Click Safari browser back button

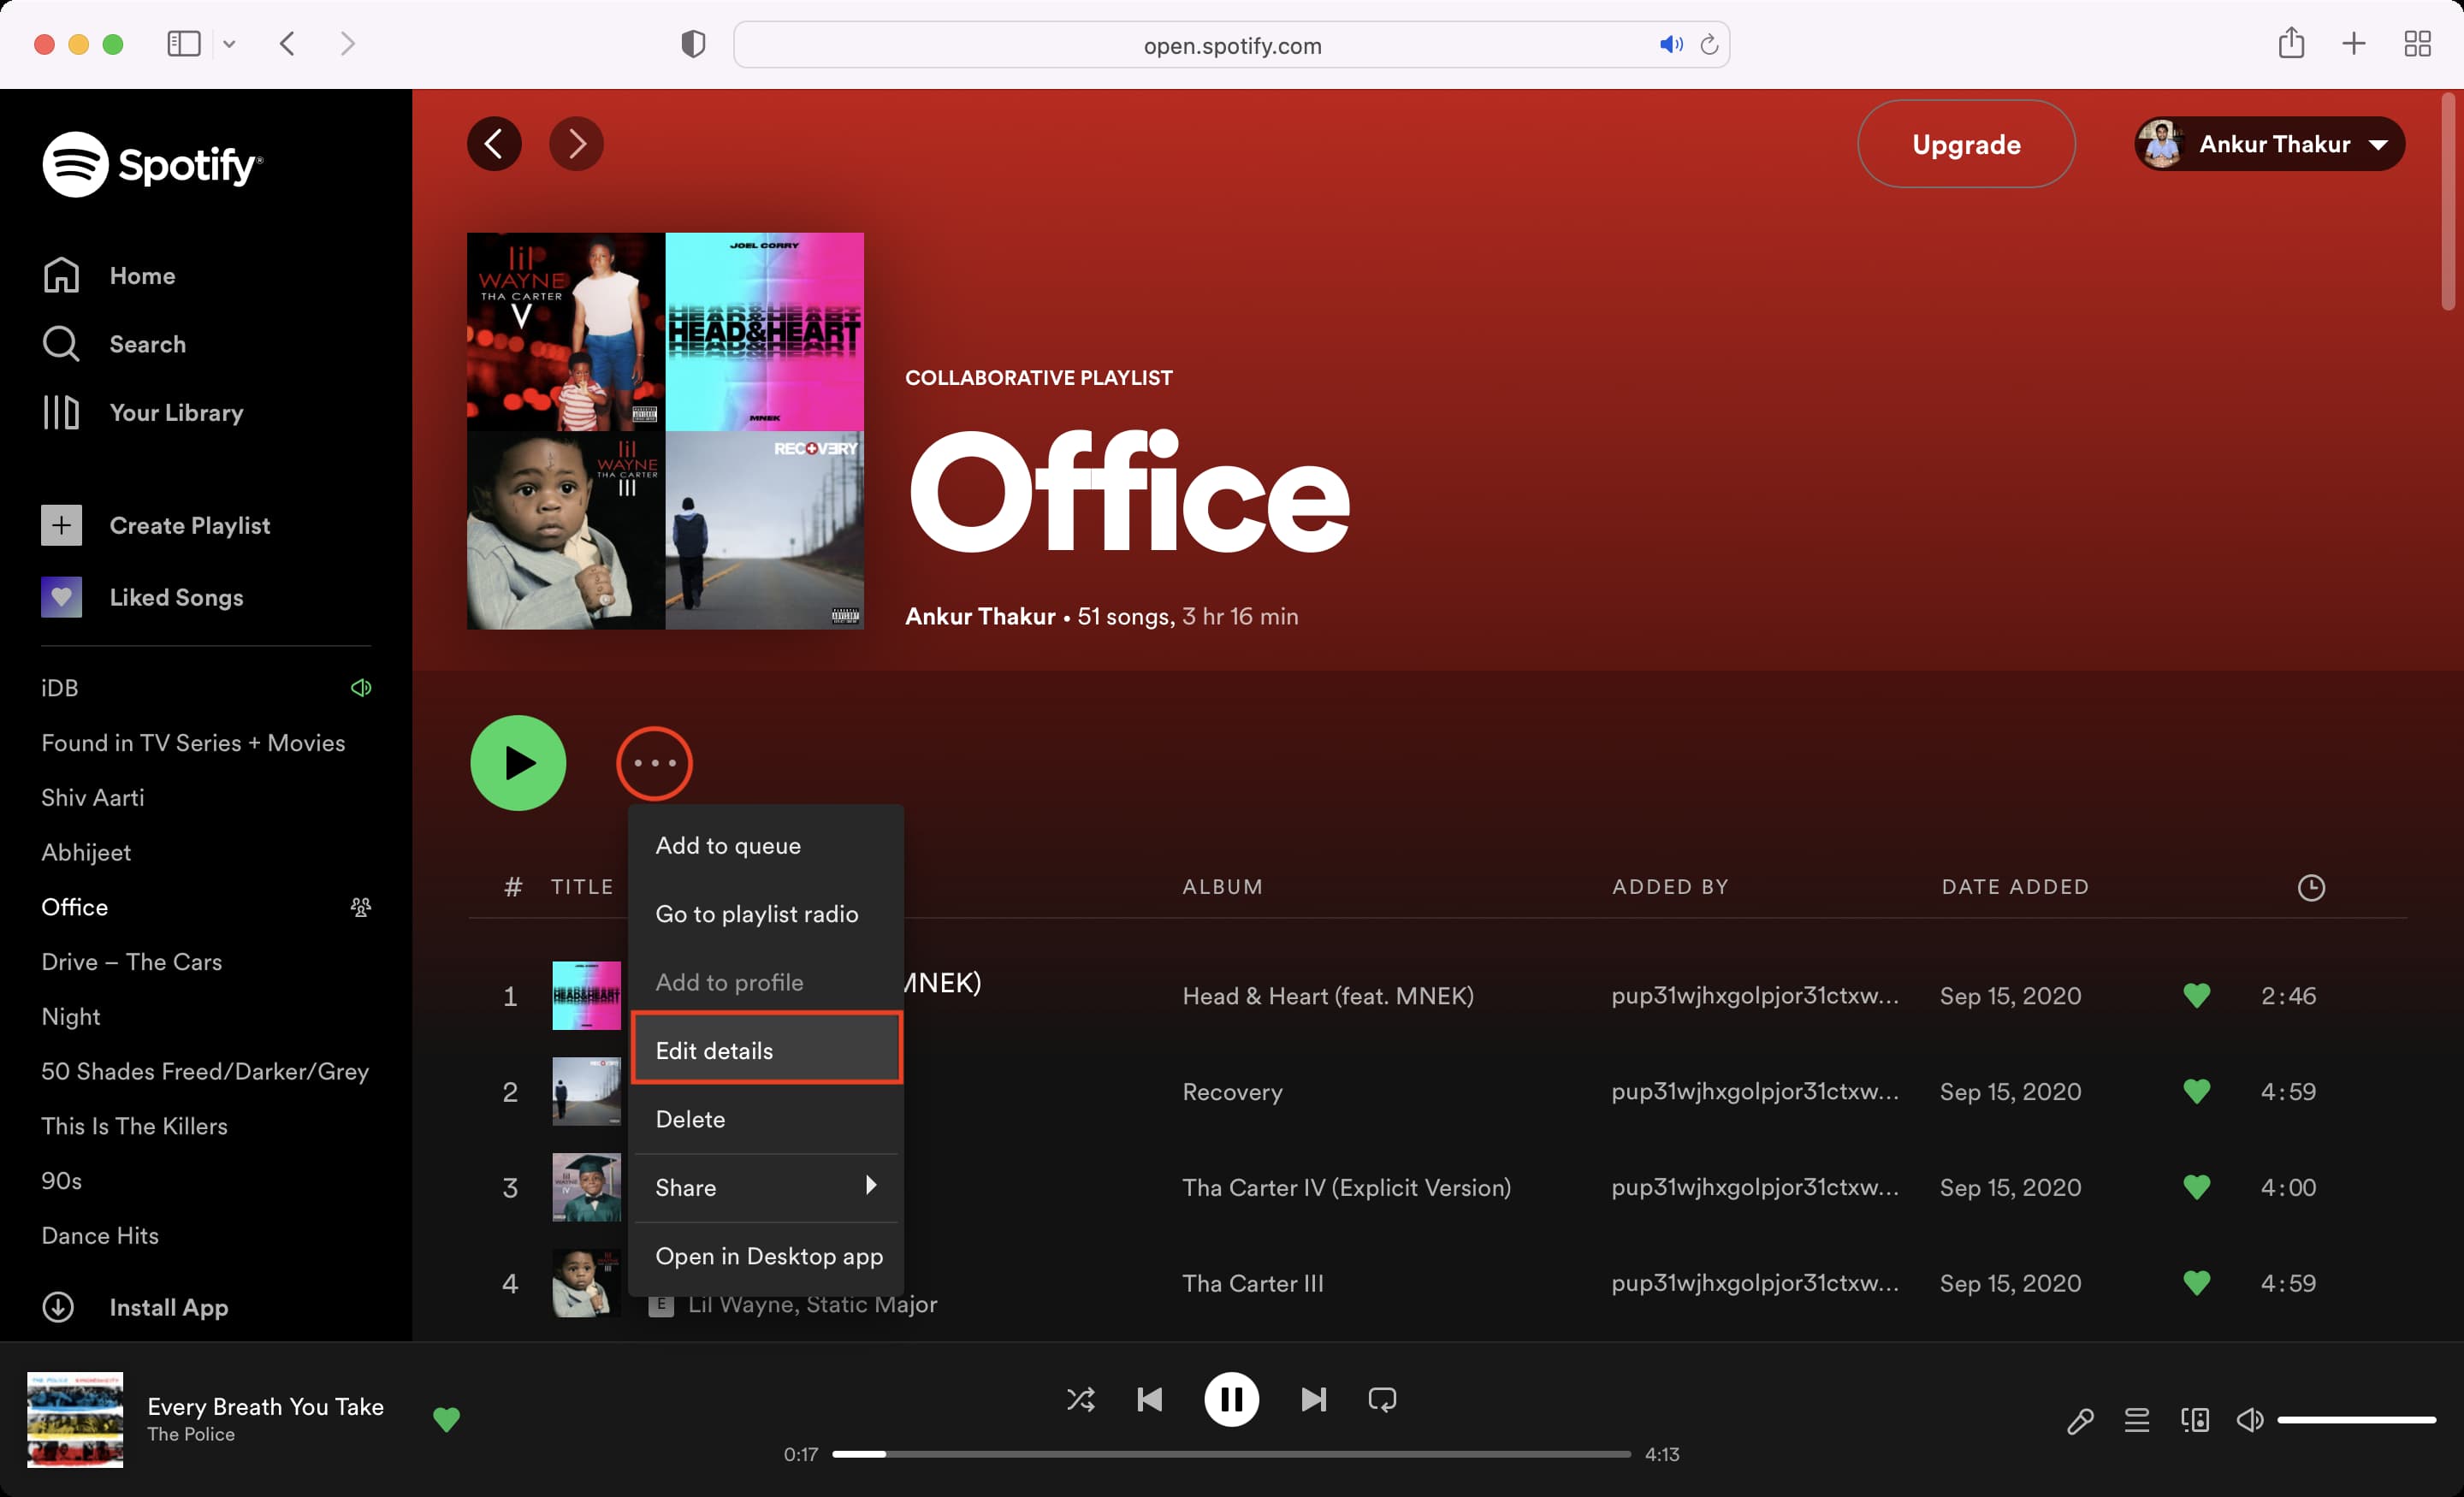click(287, 43)
